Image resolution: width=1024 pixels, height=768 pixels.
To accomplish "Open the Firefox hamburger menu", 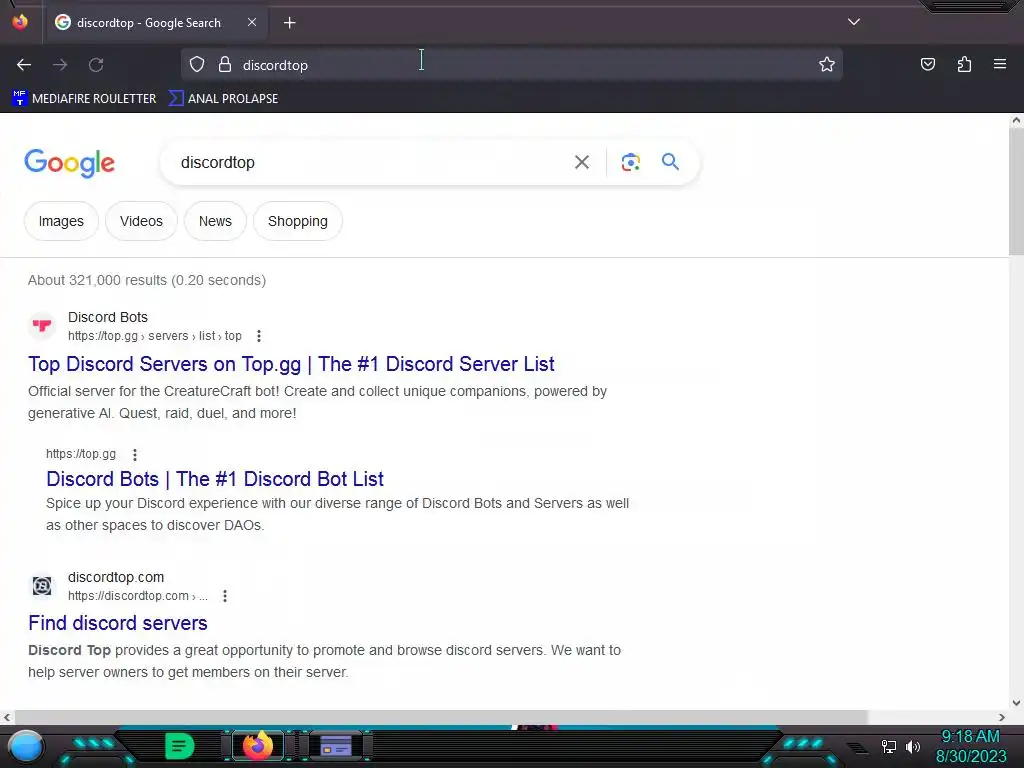I will [1000, 64].
